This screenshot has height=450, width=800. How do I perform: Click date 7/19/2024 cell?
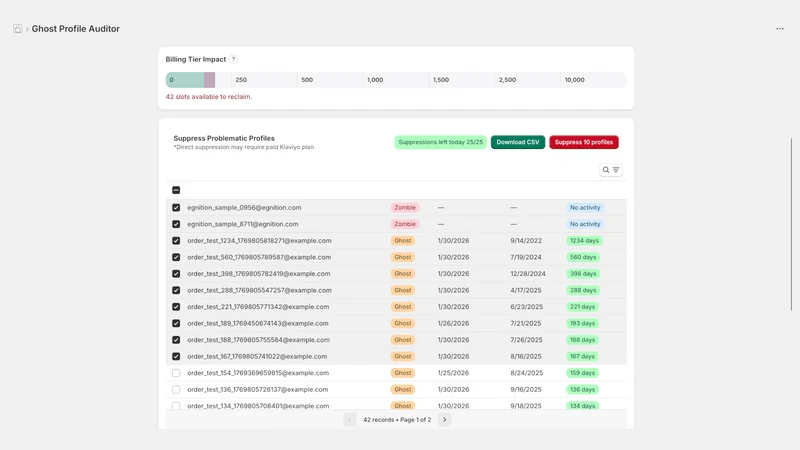pos(526,257)
